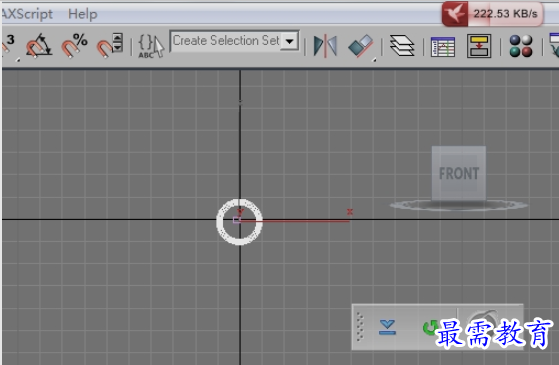Image resolution: width=559 pixels, height=365 pixels.
Task: Click the blue collapse arrow on floating toolbar
Action: tap(388, 327)
